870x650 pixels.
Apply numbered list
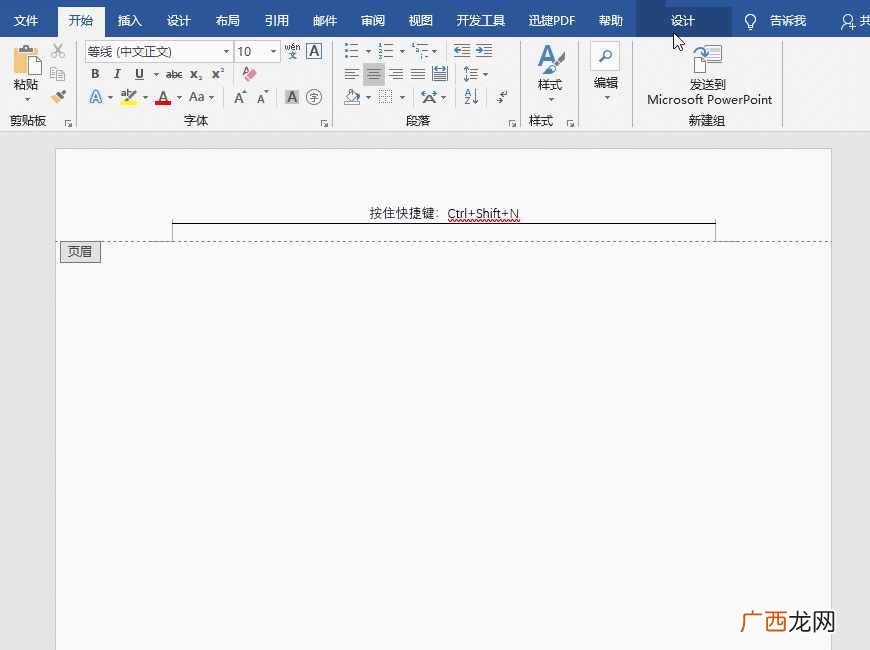pos(386,51)
